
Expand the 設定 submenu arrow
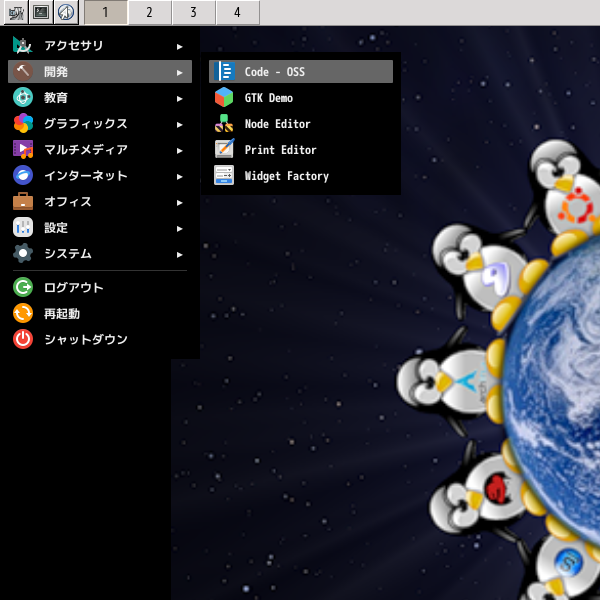(x=179, y=229)
